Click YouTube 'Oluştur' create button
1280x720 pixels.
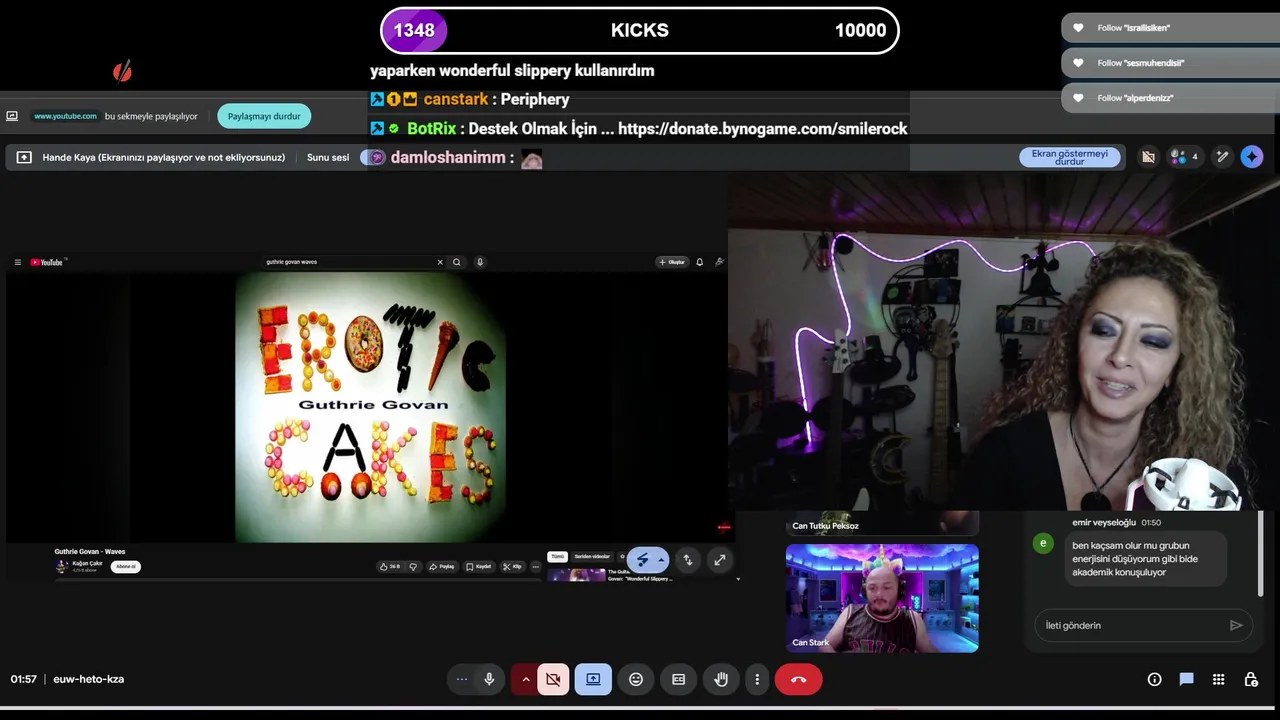671,262
